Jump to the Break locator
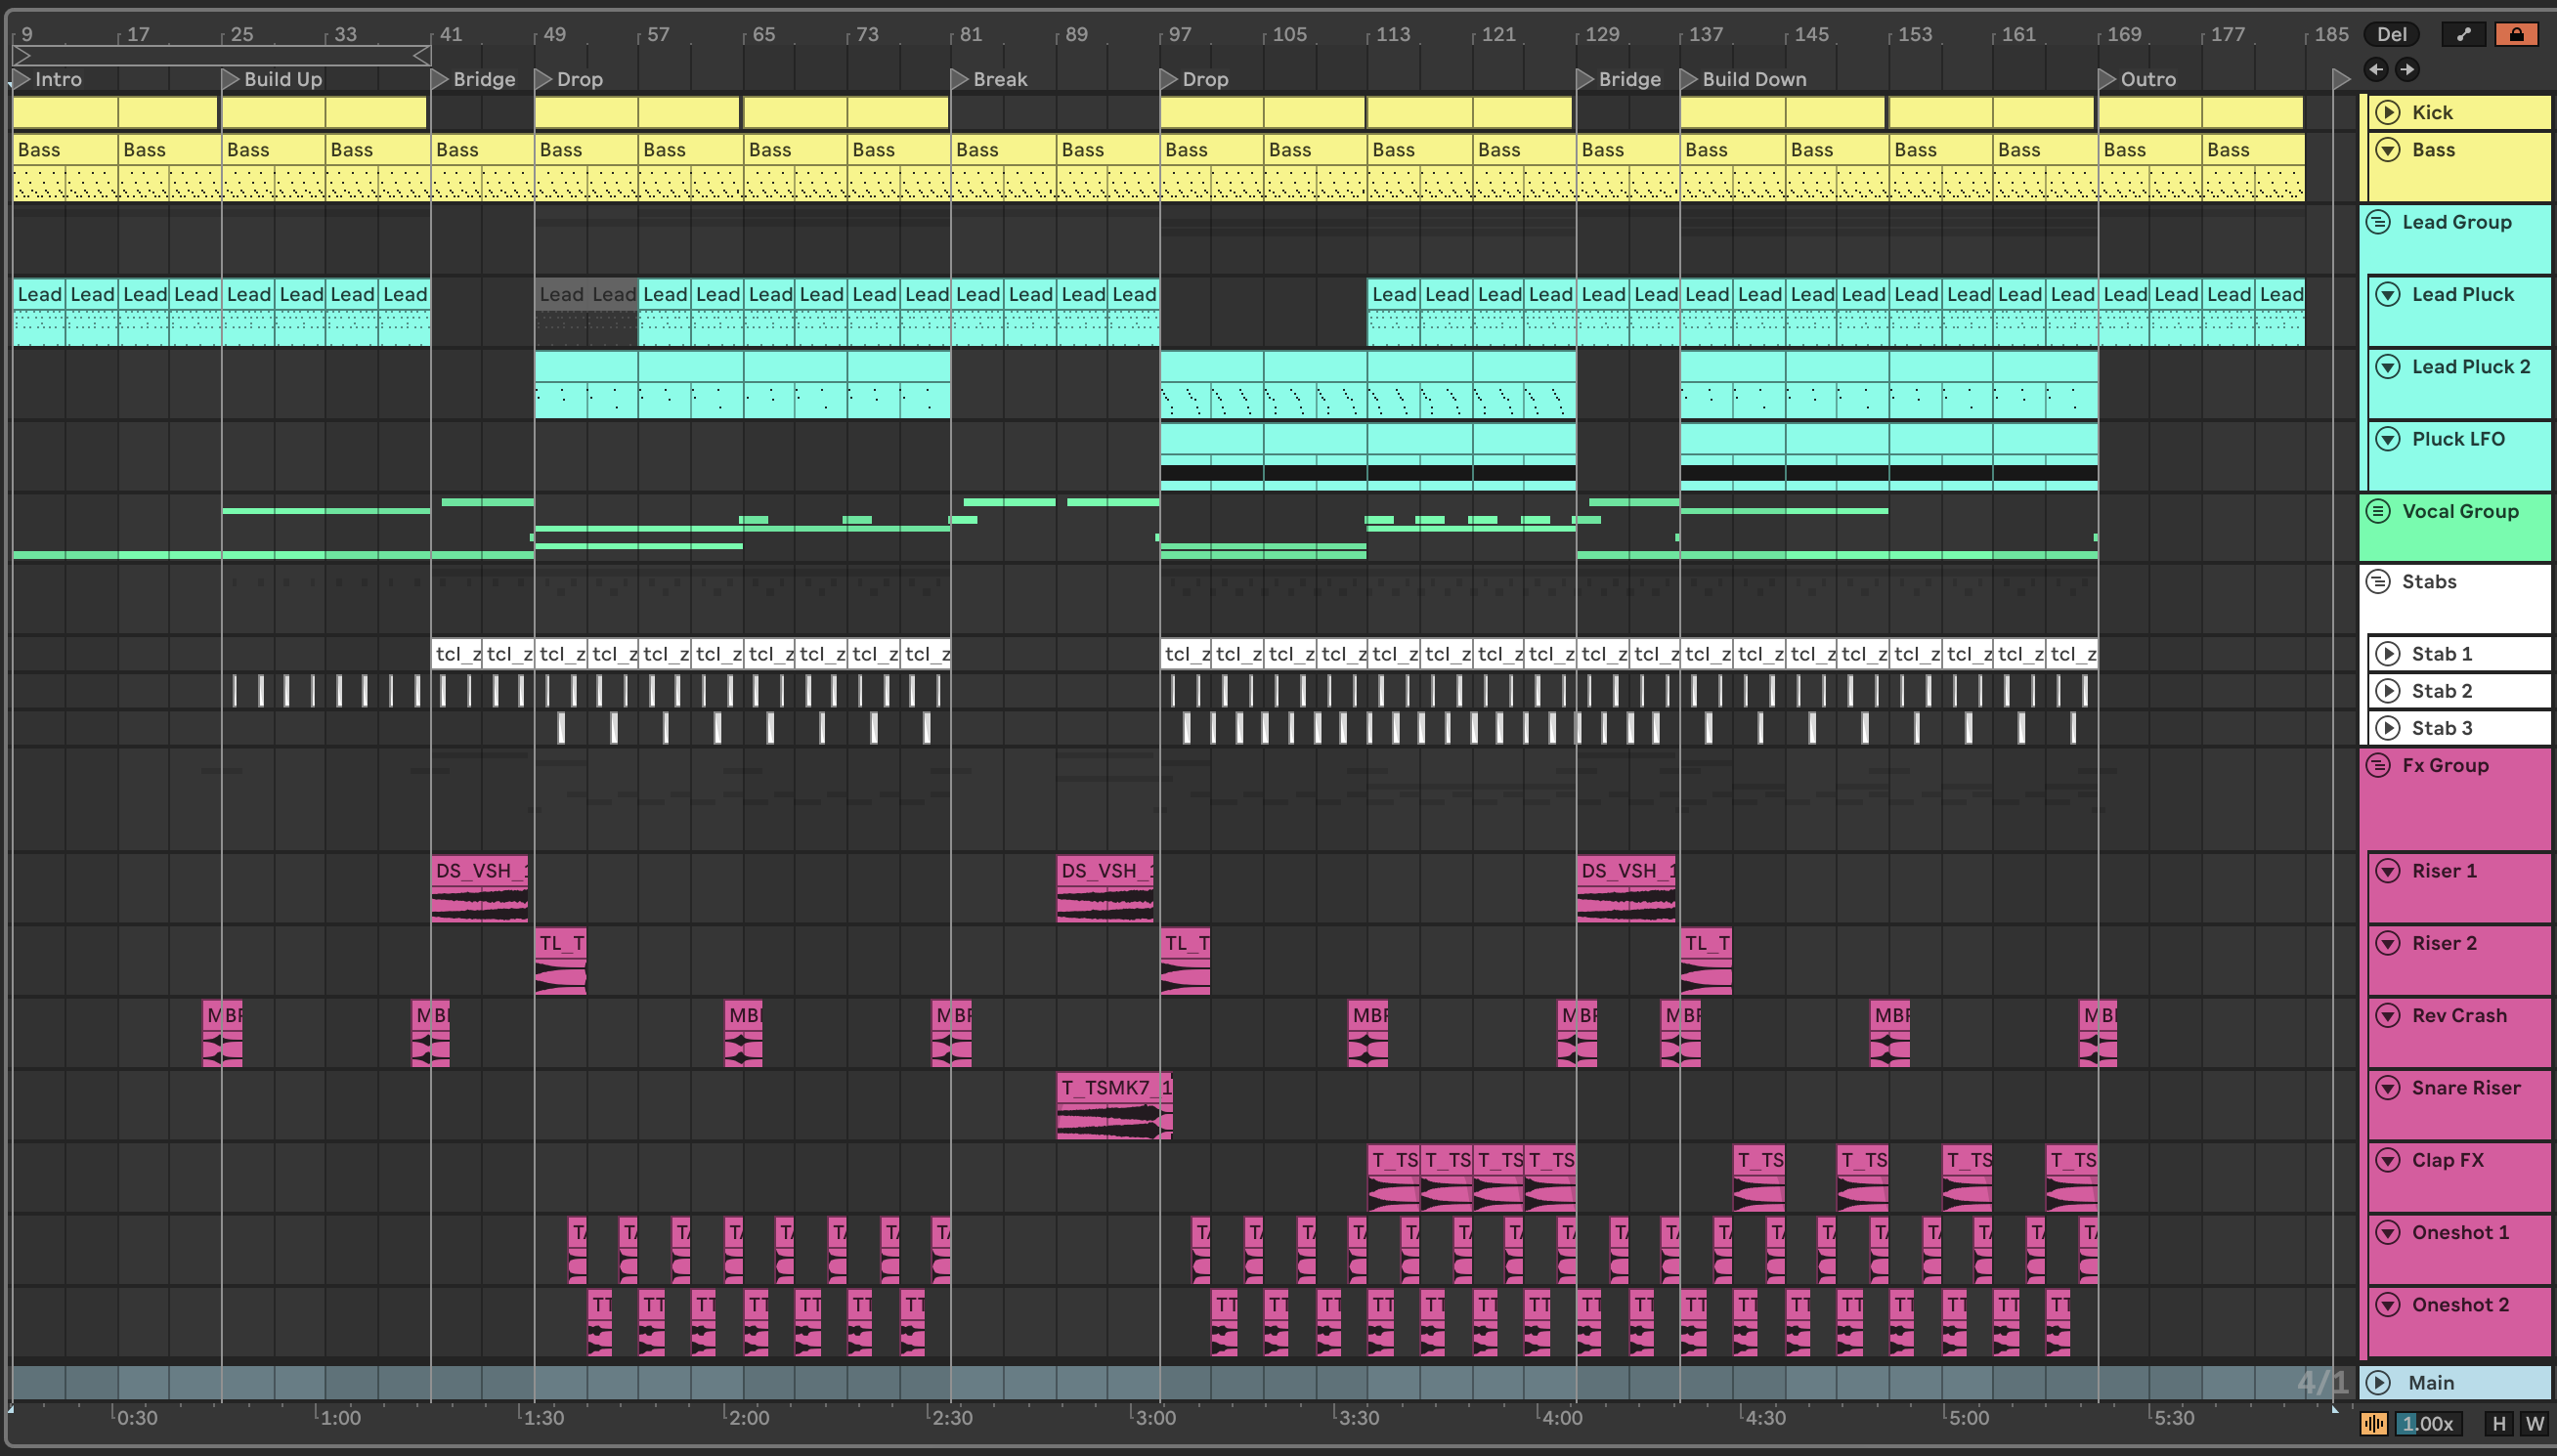The image size is (2557, 1456). (989, 79)
